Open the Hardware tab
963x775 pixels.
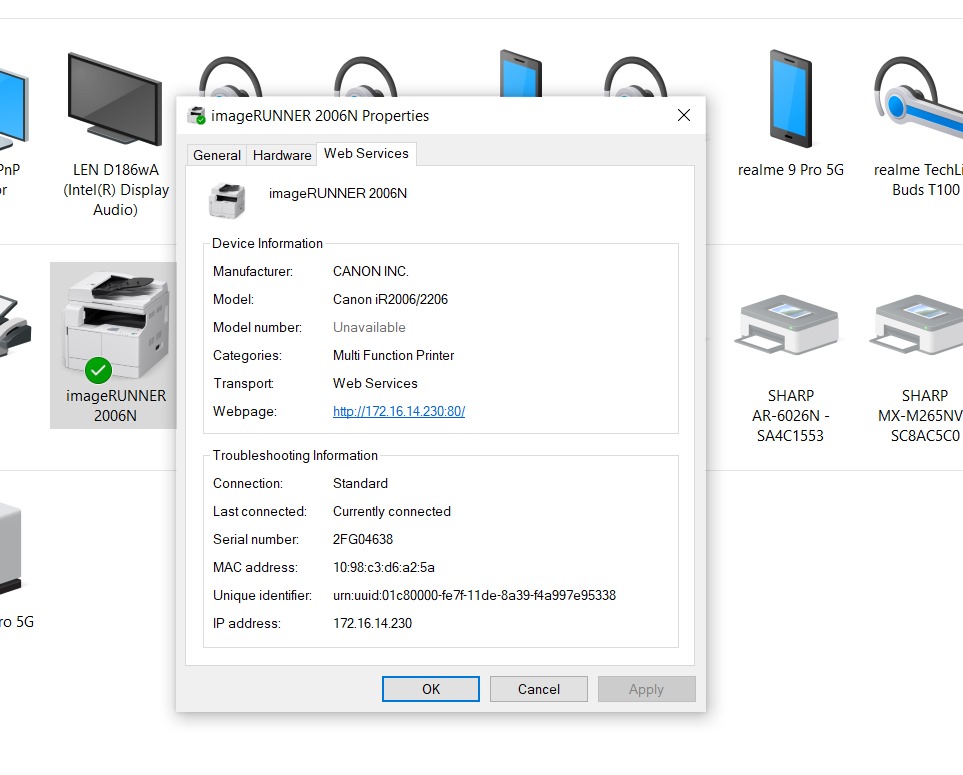282,155
